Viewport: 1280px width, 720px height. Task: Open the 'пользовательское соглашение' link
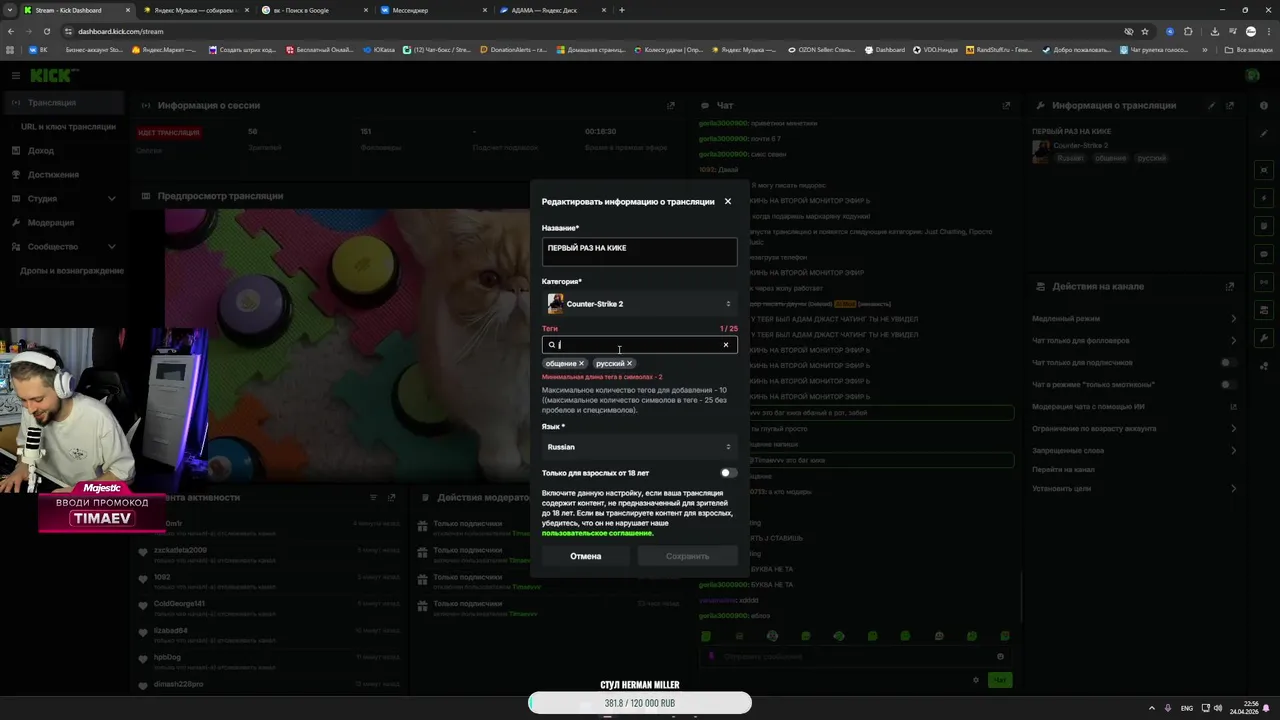[x=597, y=533]
